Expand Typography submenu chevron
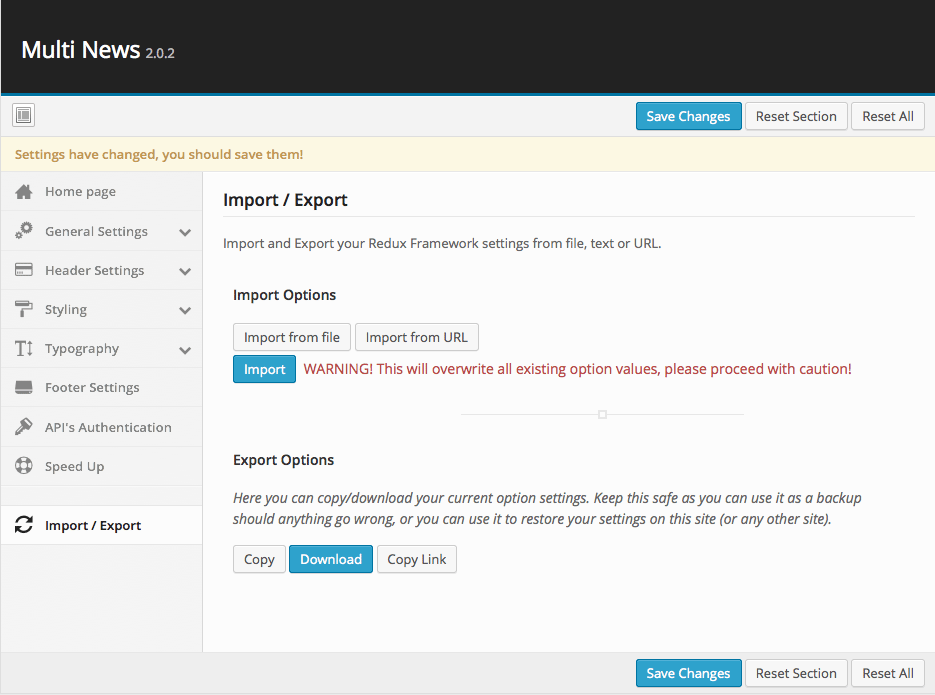This screenshot has width=935, height=695. click(185, 350)
